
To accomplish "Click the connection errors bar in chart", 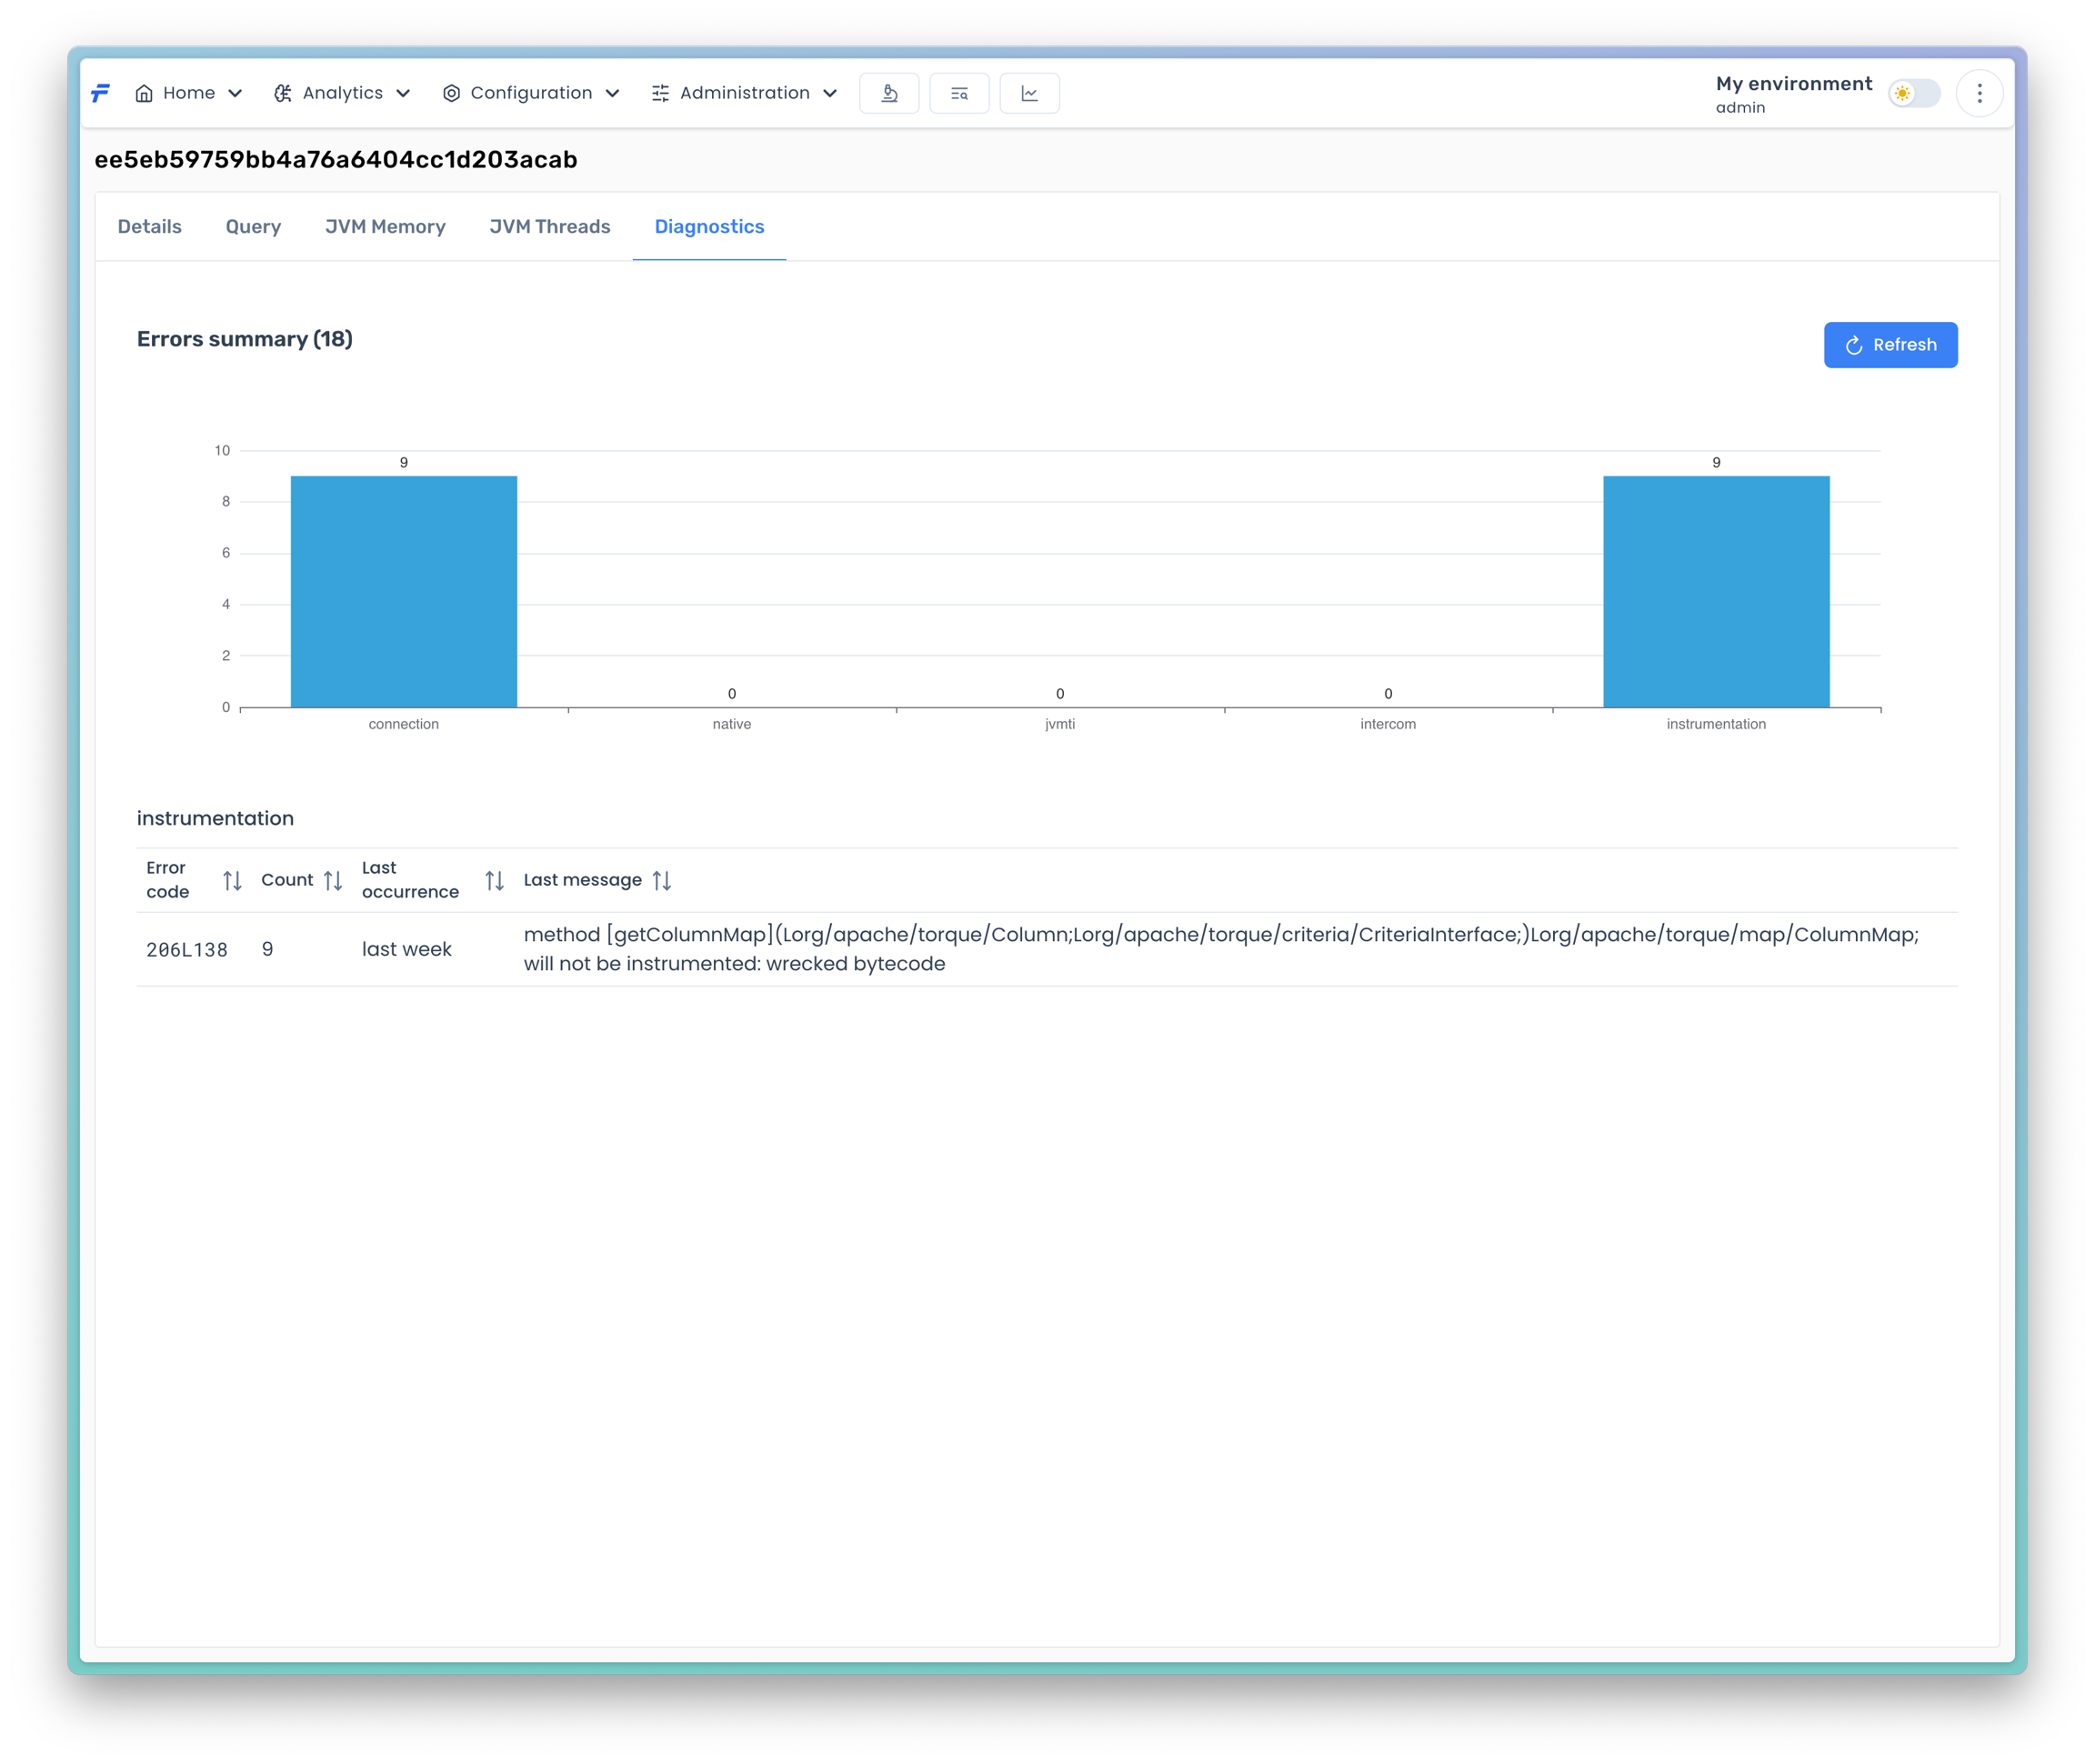I will coord(404,591).
